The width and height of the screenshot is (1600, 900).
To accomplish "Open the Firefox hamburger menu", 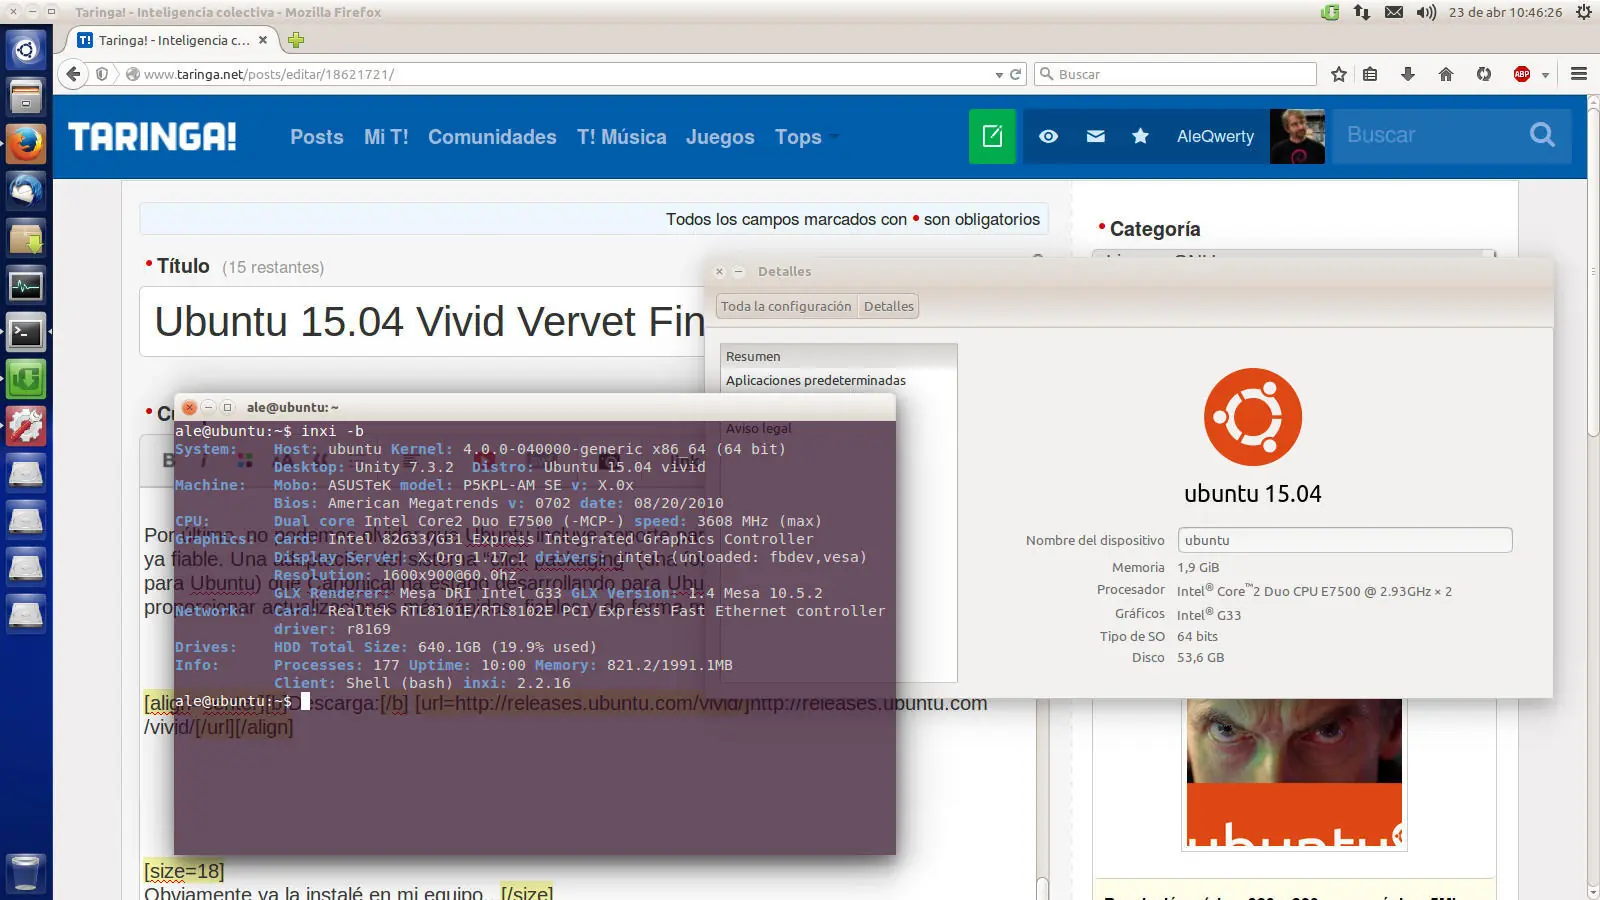I will pyautogui.click(x=1579, y=74).
